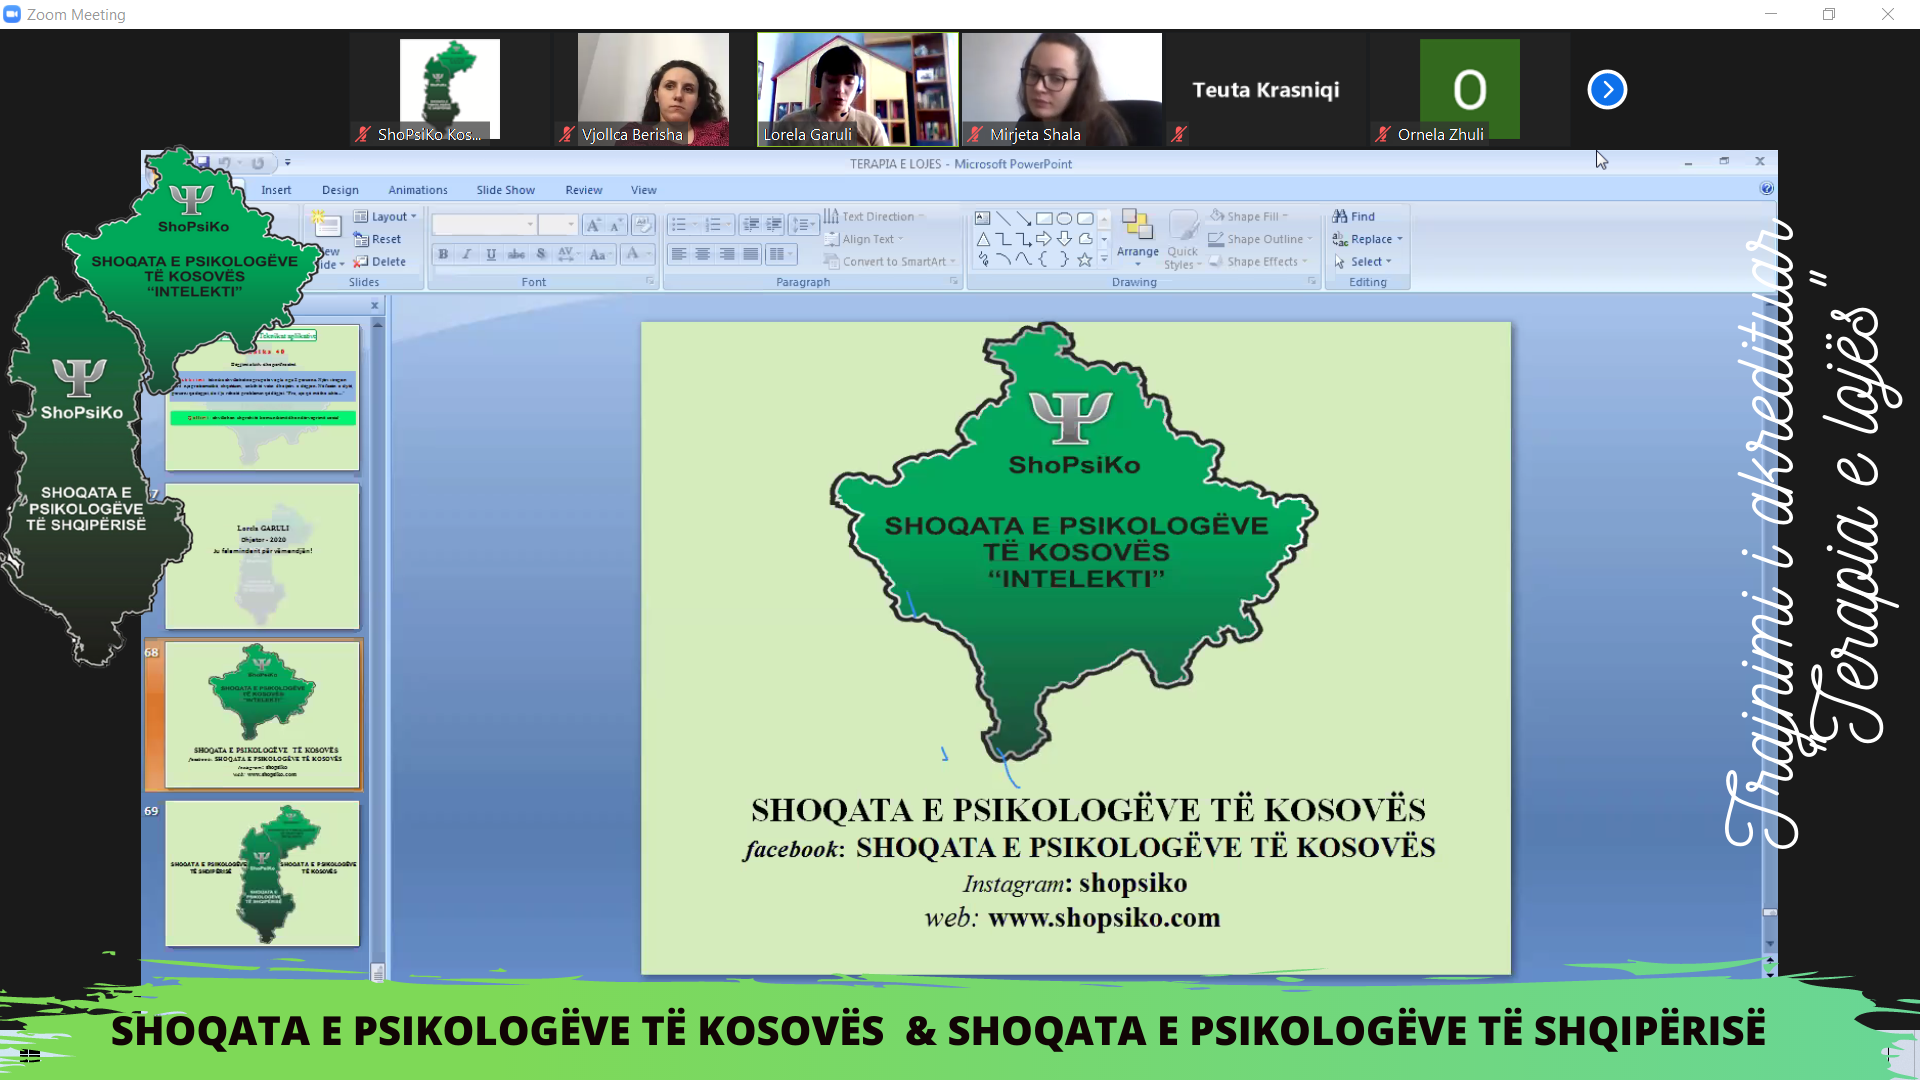Click the Bullets list icon
The height and width of the screenshot is (1080, 1920).
pos(684,225)
